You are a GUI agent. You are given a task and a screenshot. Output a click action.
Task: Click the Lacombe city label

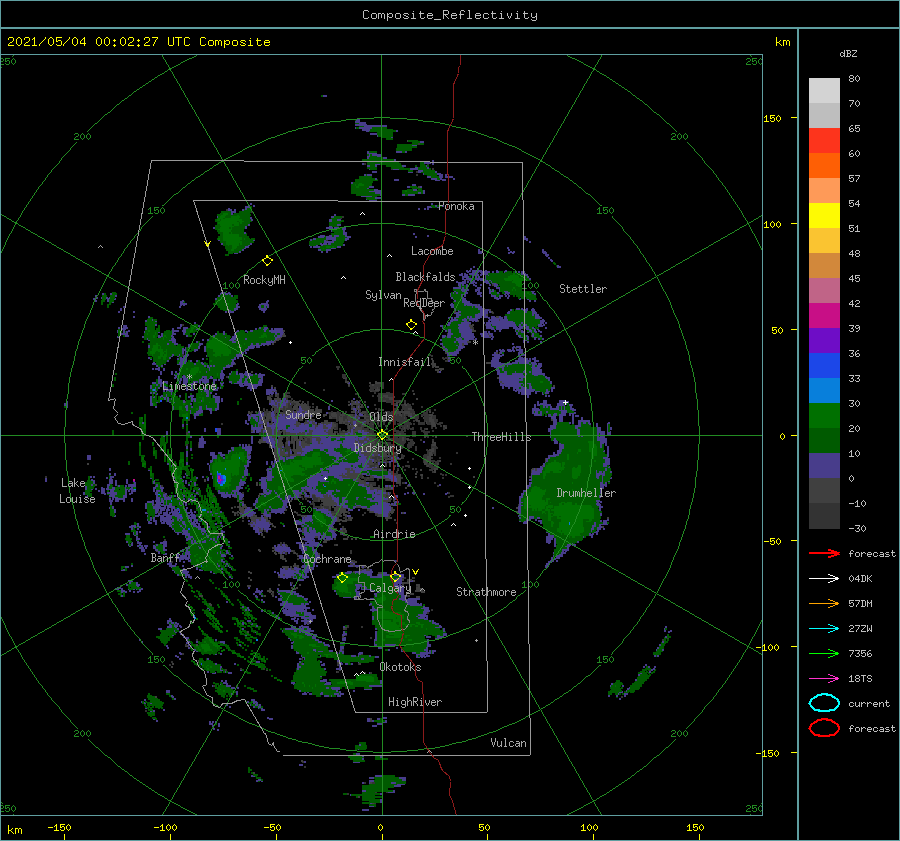(432, 251)
